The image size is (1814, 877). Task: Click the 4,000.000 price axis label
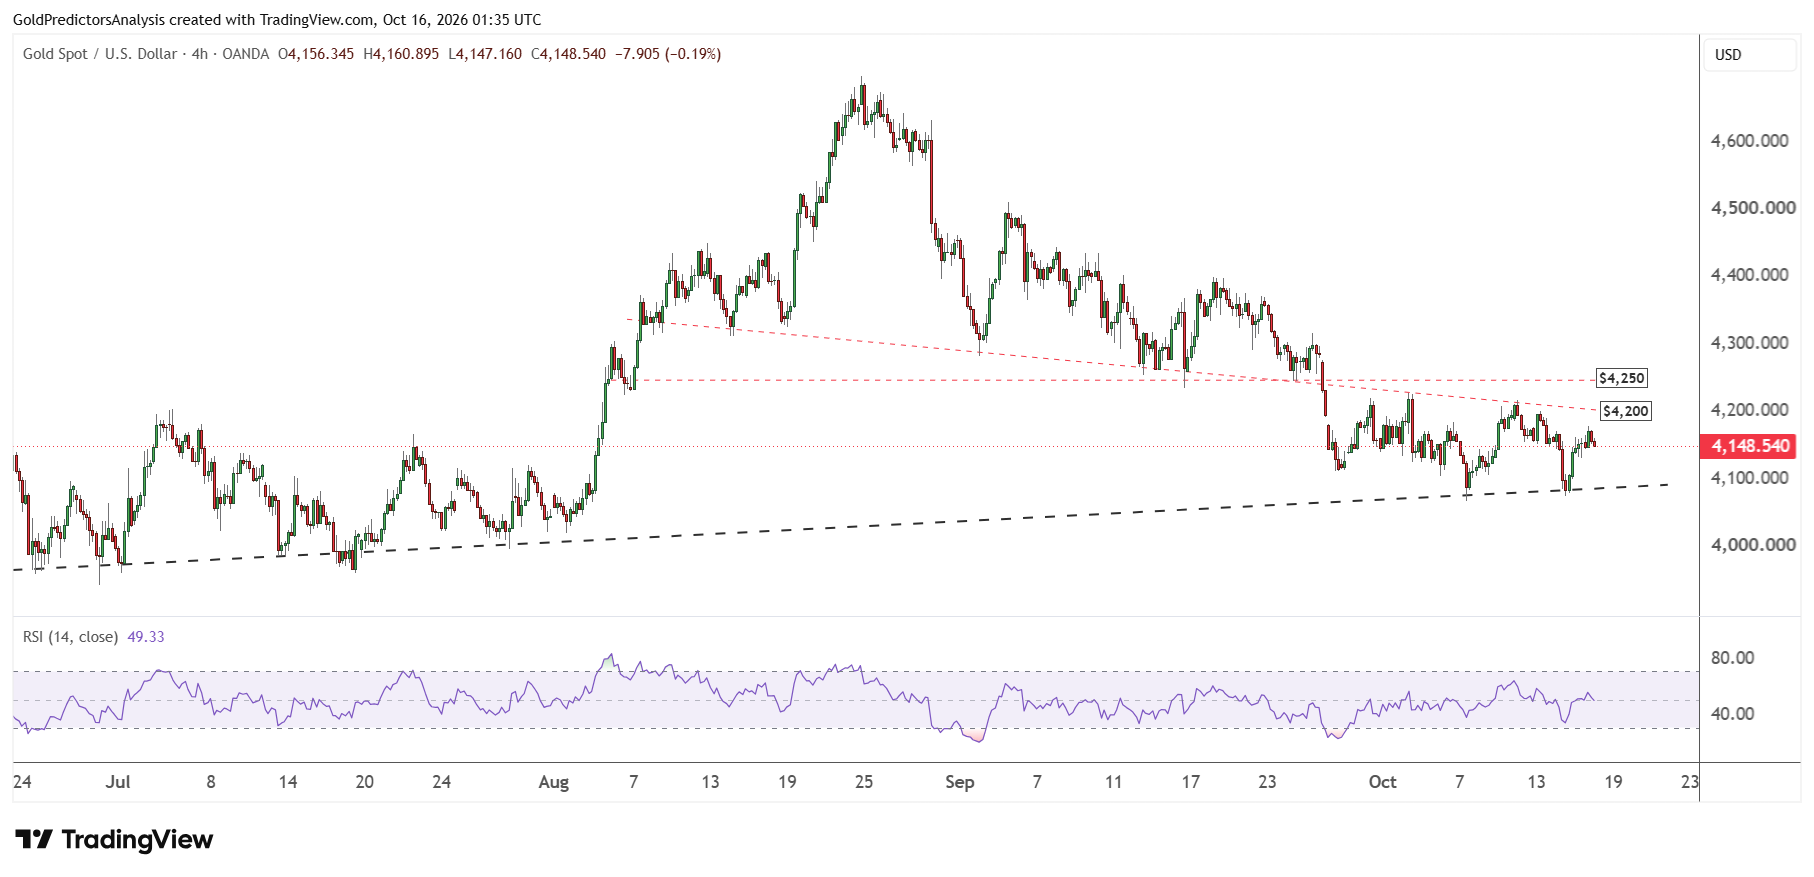coord(1753,545)
